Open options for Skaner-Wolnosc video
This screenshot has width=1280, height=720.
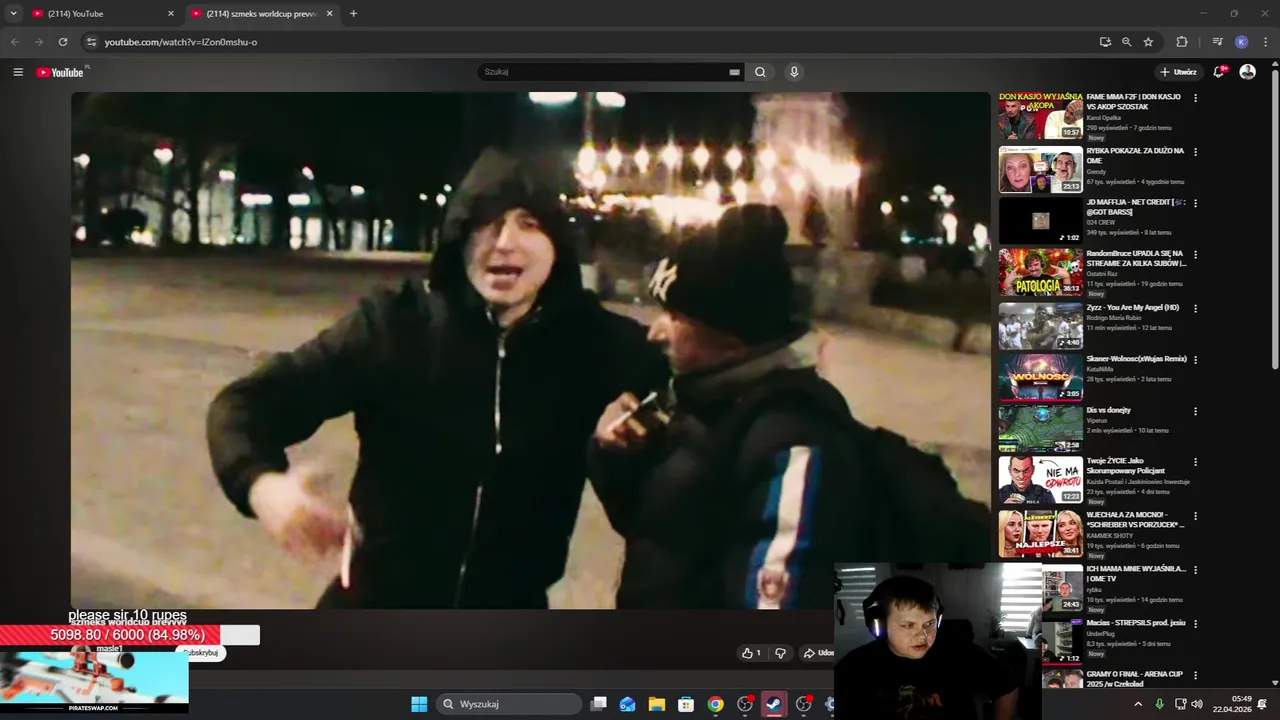pyautogui.click(x=1195, y=360)
